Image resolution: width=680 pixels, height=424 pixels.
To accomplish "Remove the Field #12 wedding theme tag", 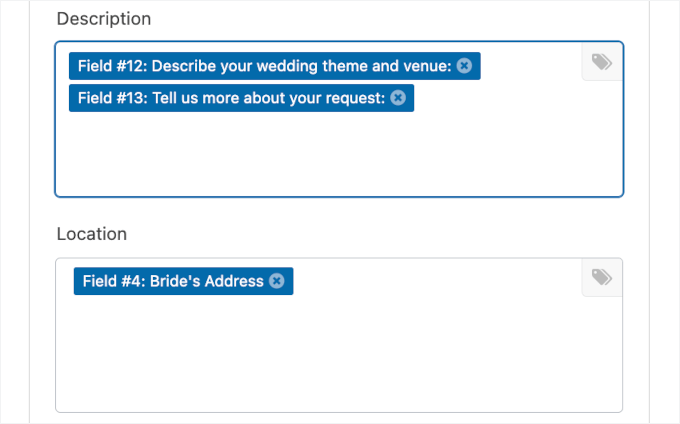I will (464, 66).
